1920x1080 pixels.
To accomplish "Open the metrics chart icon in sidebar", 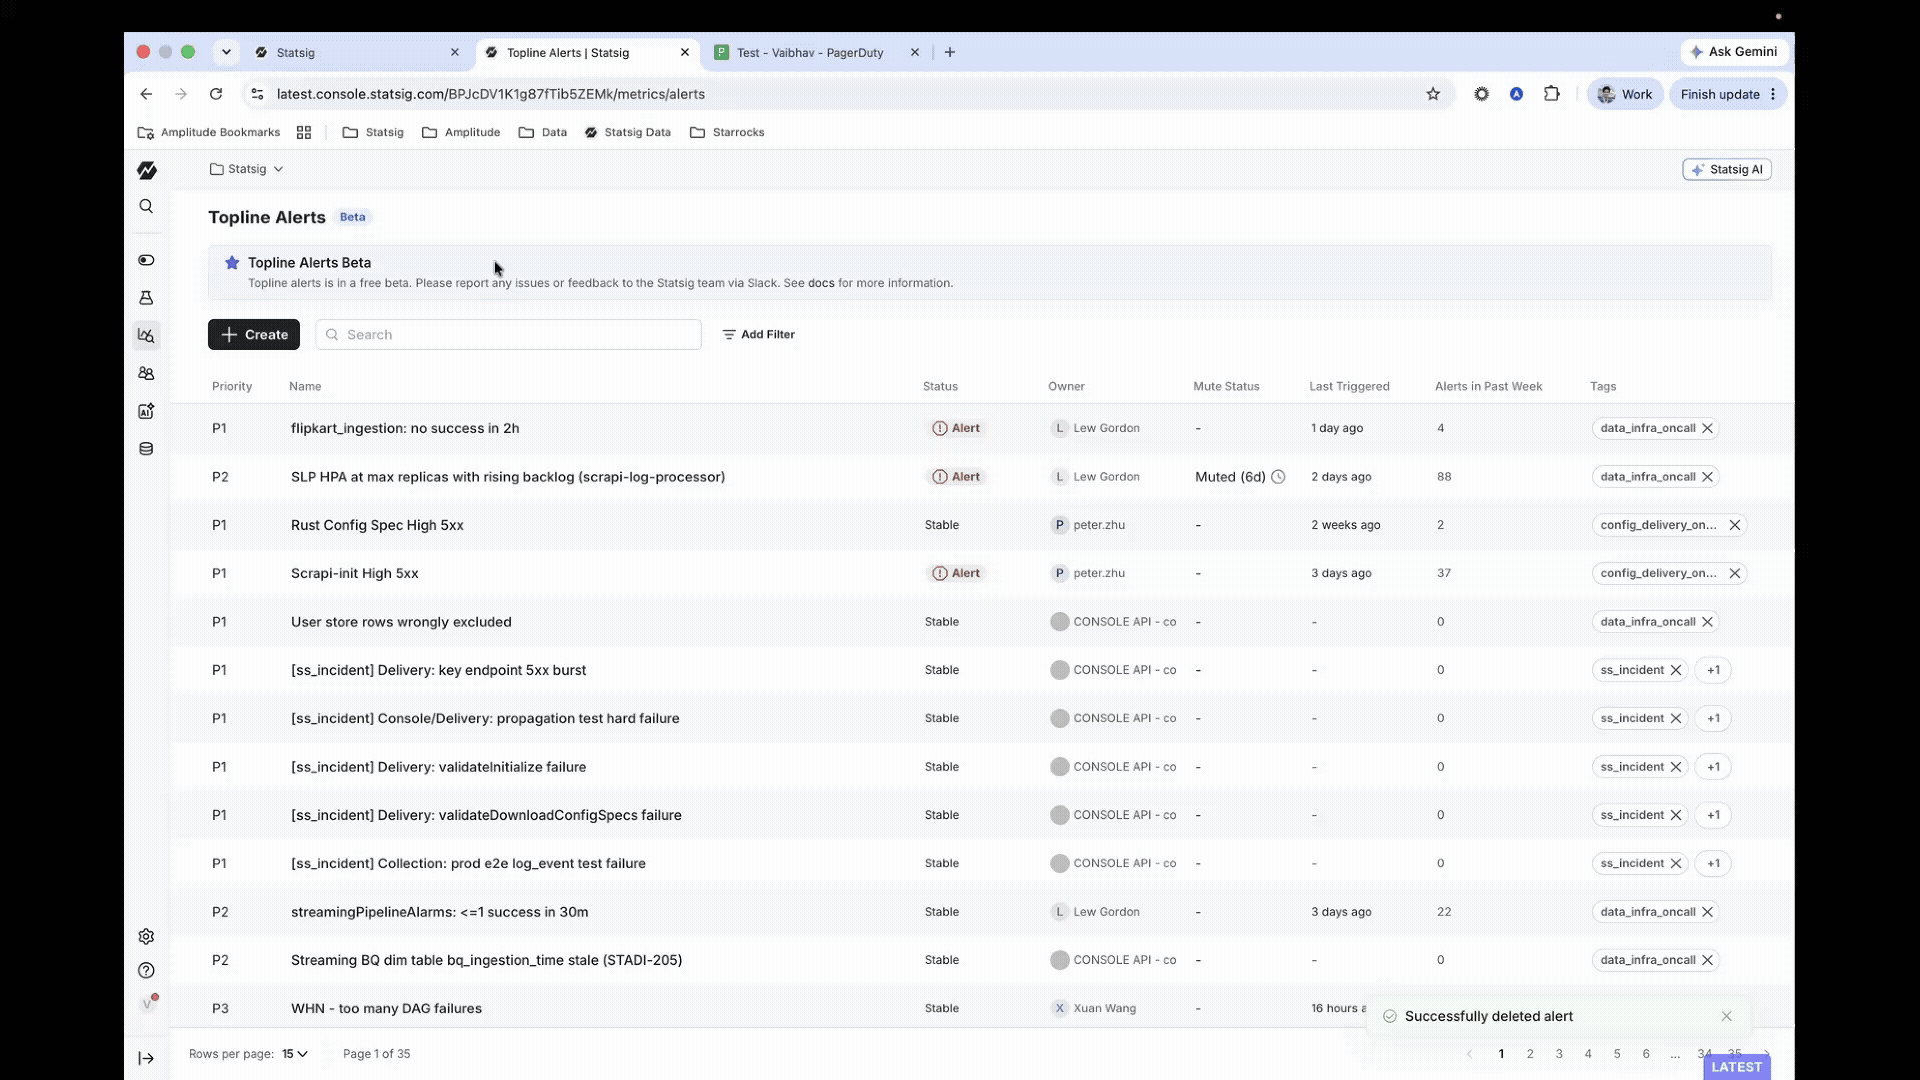I will coord(146,335).
